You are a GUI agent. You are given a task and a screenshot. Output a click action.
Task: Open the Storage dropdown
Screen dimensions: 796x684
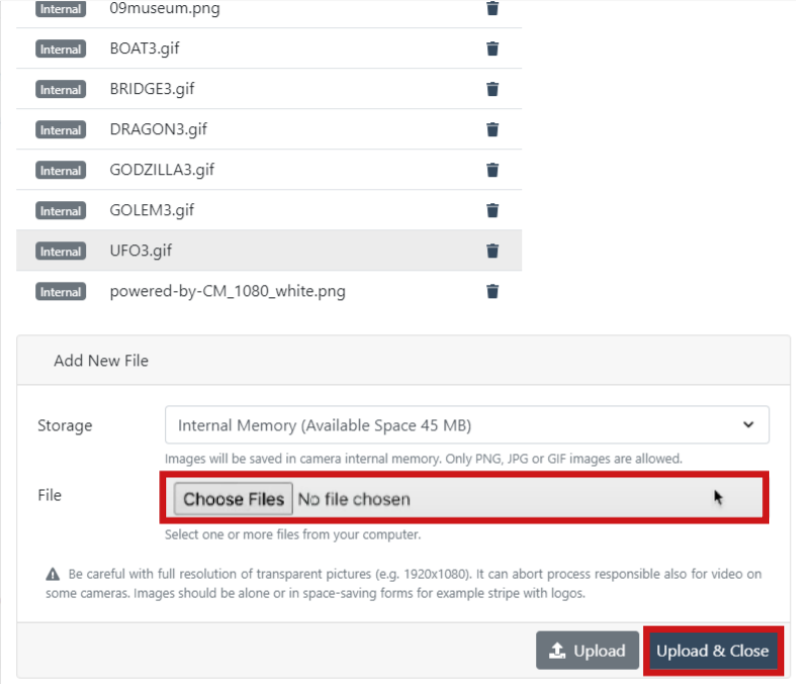pos(467,425)
